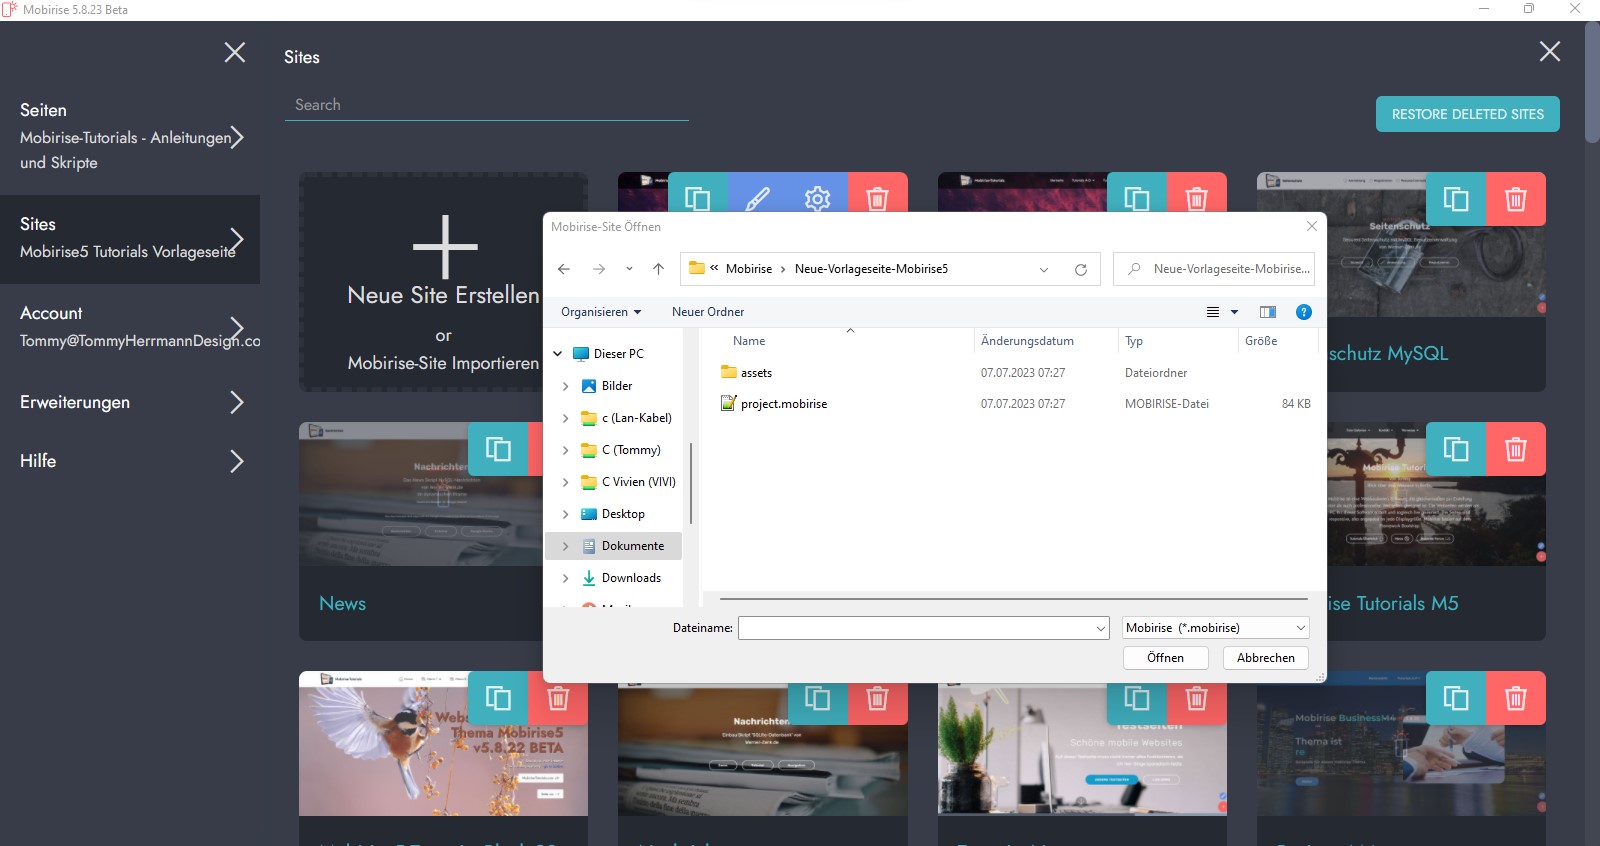1600x846 pixels.
Task: Close the Sites panel with the X
Action: pyautogui.click(x=1550, y=51)
